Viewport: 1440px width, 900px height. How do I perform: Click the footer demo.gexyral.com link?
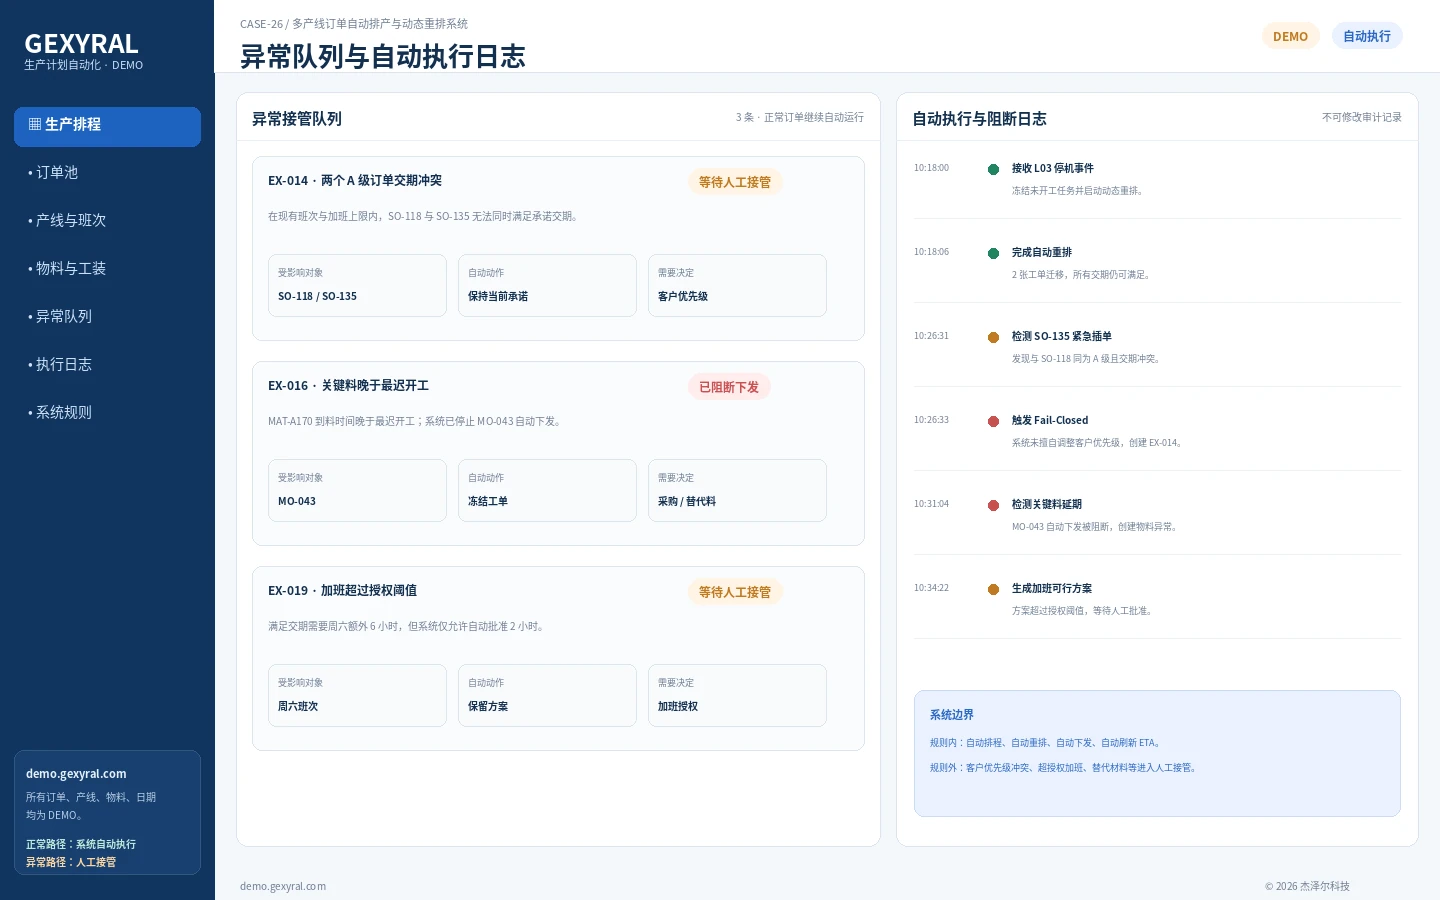pos(283,886)
